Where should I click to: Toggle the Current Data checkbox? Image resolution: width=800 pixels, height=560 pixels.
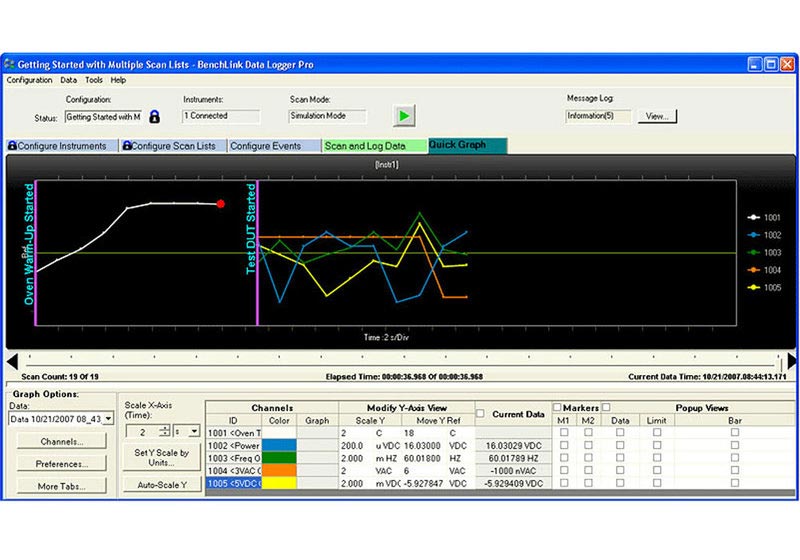480,414
